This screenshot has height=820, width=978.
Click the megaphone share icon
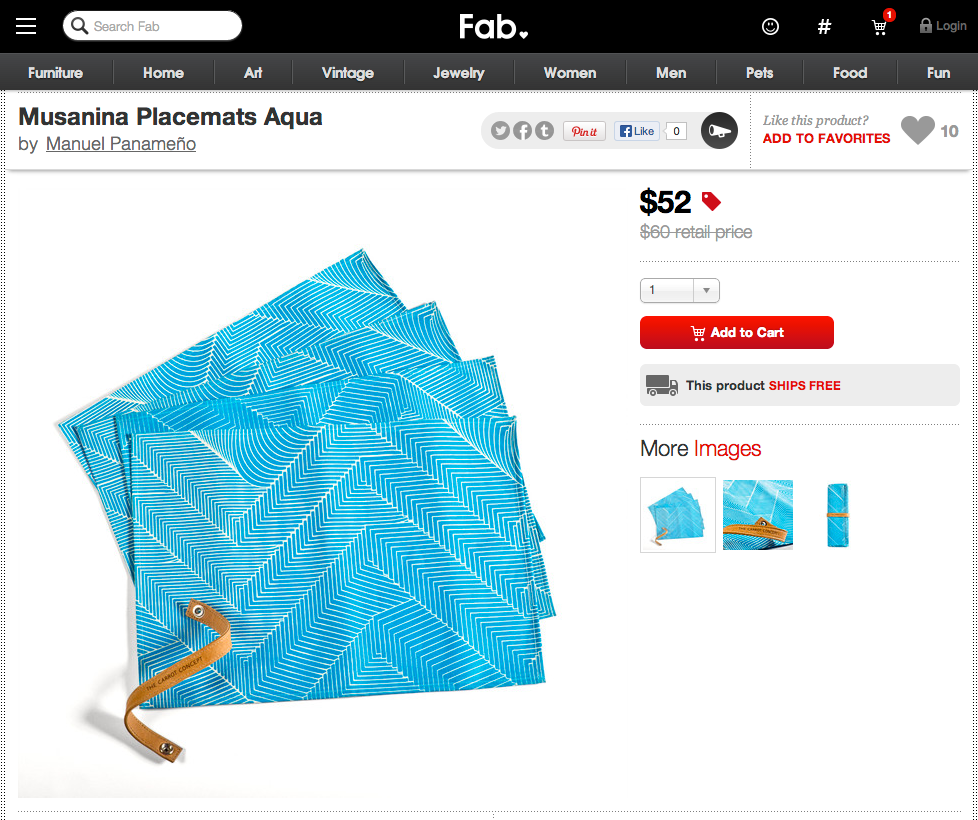click(x=719, y=131)
